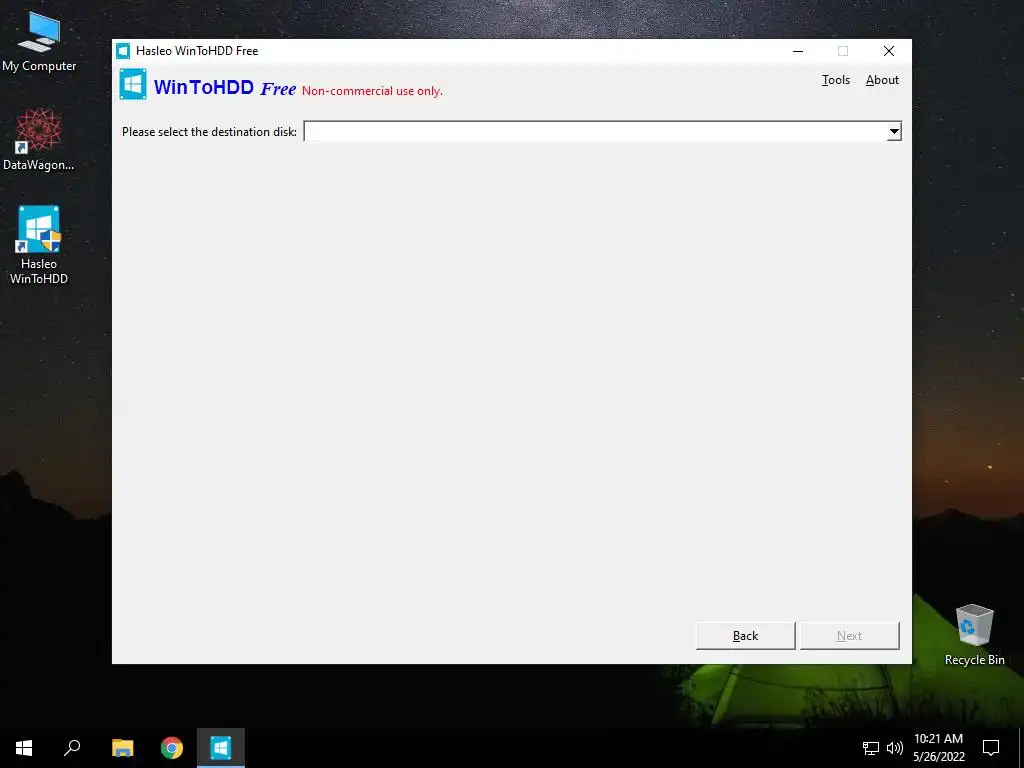1024x768 pixels.
Task: Click the title bar Hasleo app icon
Action: point(123,51)
